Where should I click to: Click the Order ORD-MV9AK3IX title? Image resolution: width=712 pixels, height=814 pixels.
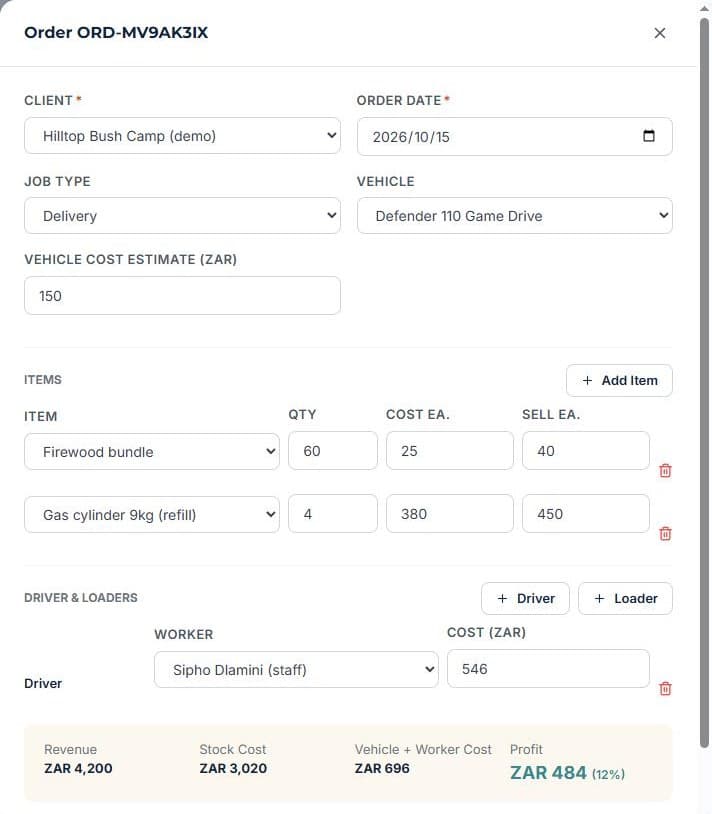point(116,32)
